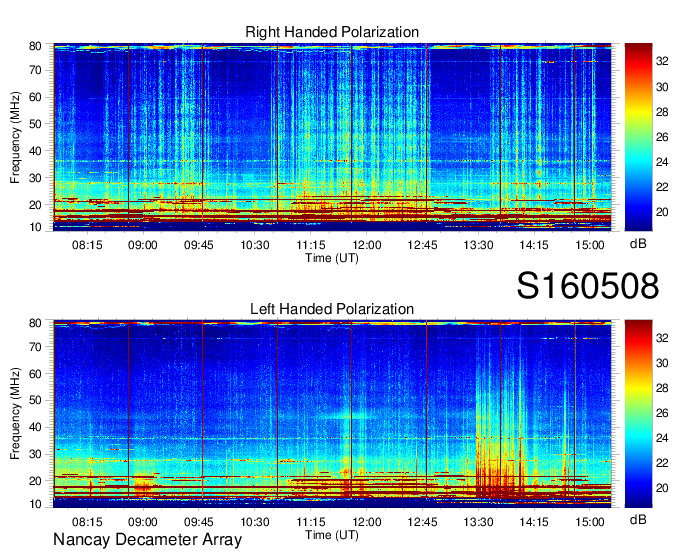Viewport: 680px width, 552px height.
Task: Select 11:15 tick on right-handed time axis
Action: [x=311, y=245]
